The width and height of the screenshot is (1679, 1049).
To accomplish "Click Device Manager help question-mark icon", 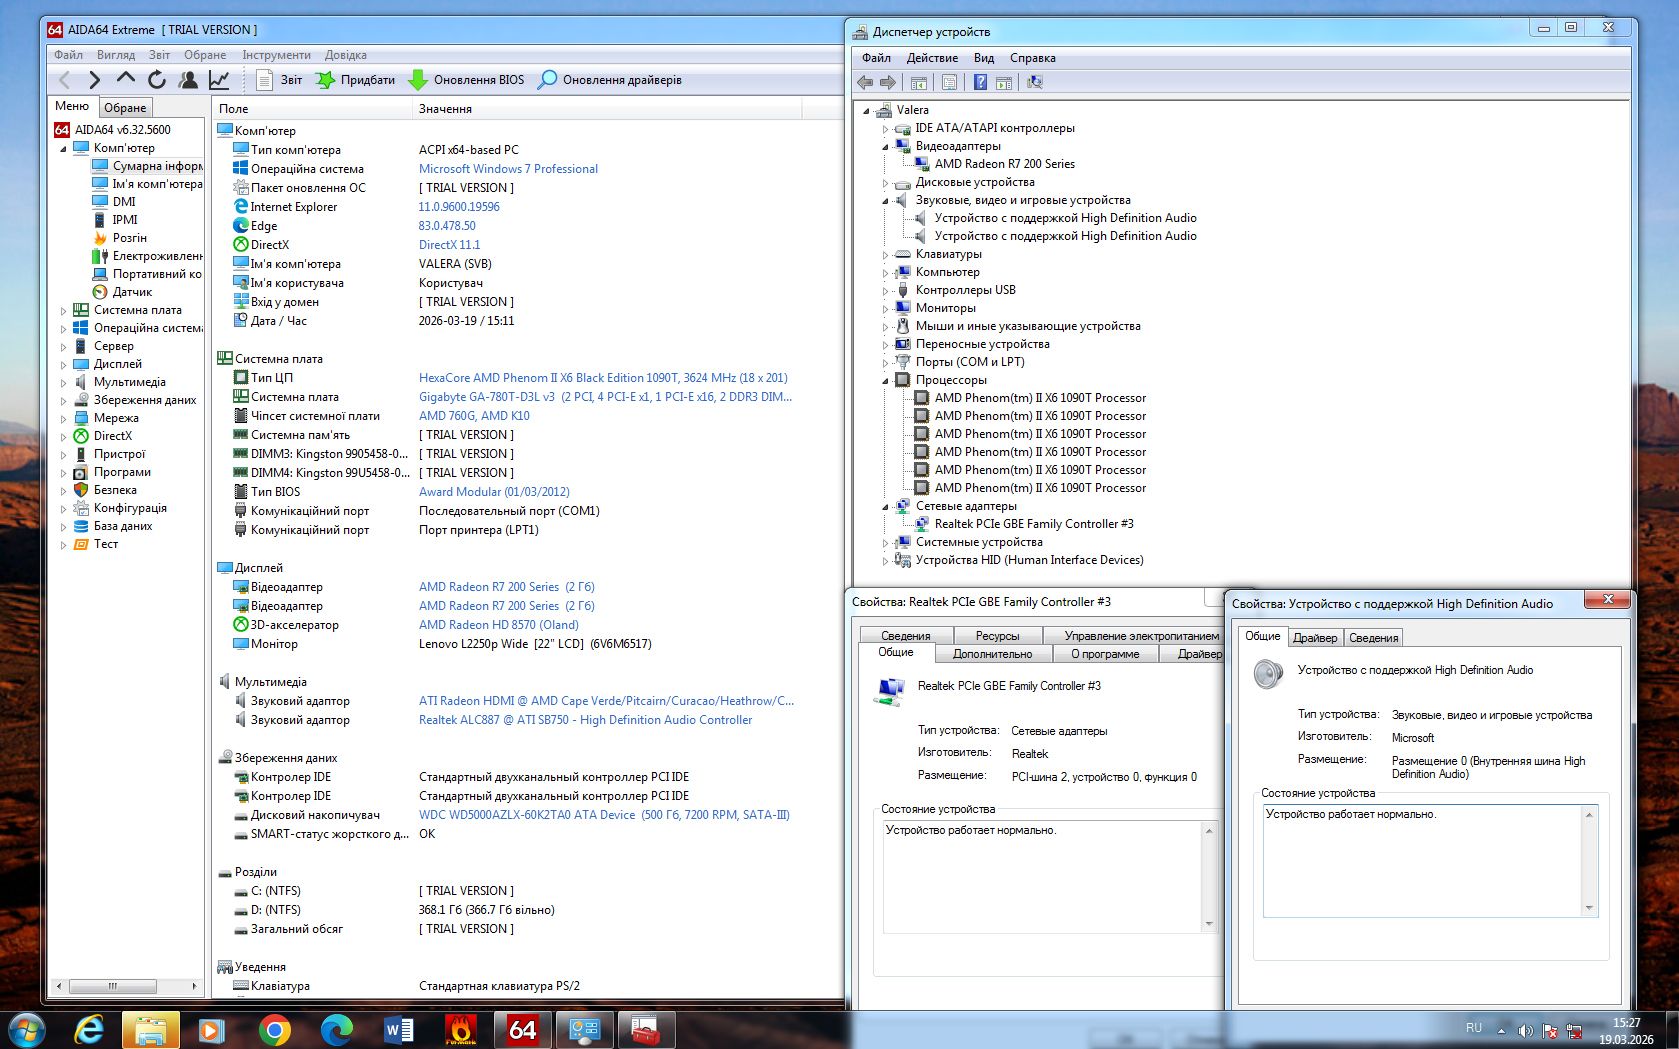I will [980, 82].
